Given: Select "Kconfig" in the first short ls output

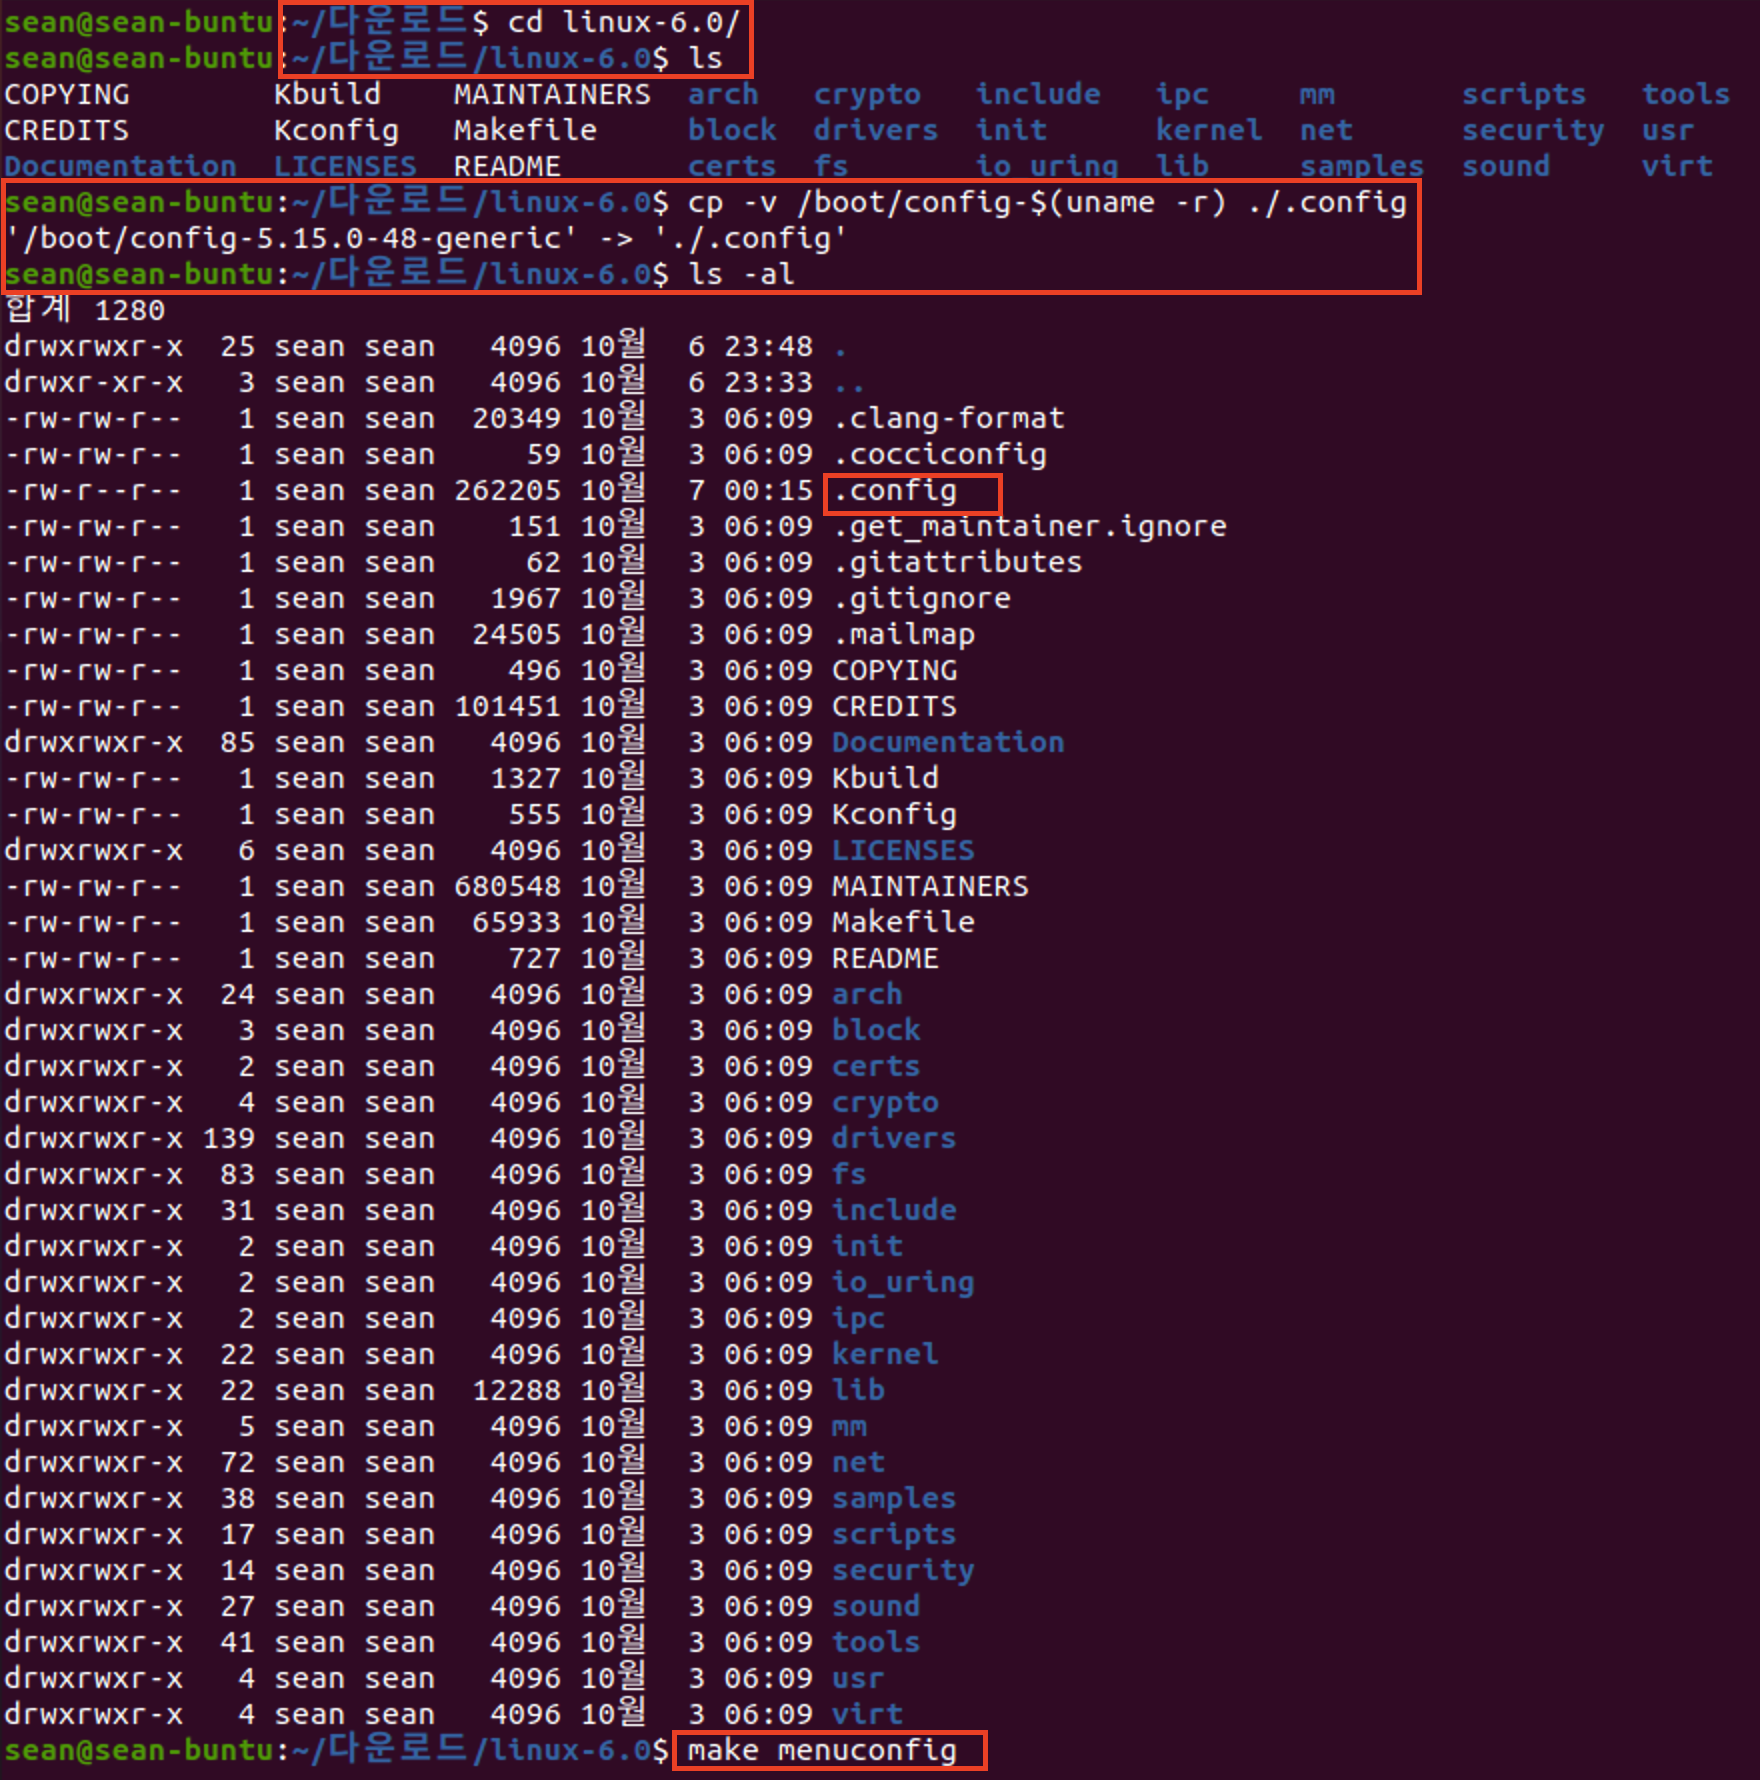Looking at the screenshot, I should [336, 131].
